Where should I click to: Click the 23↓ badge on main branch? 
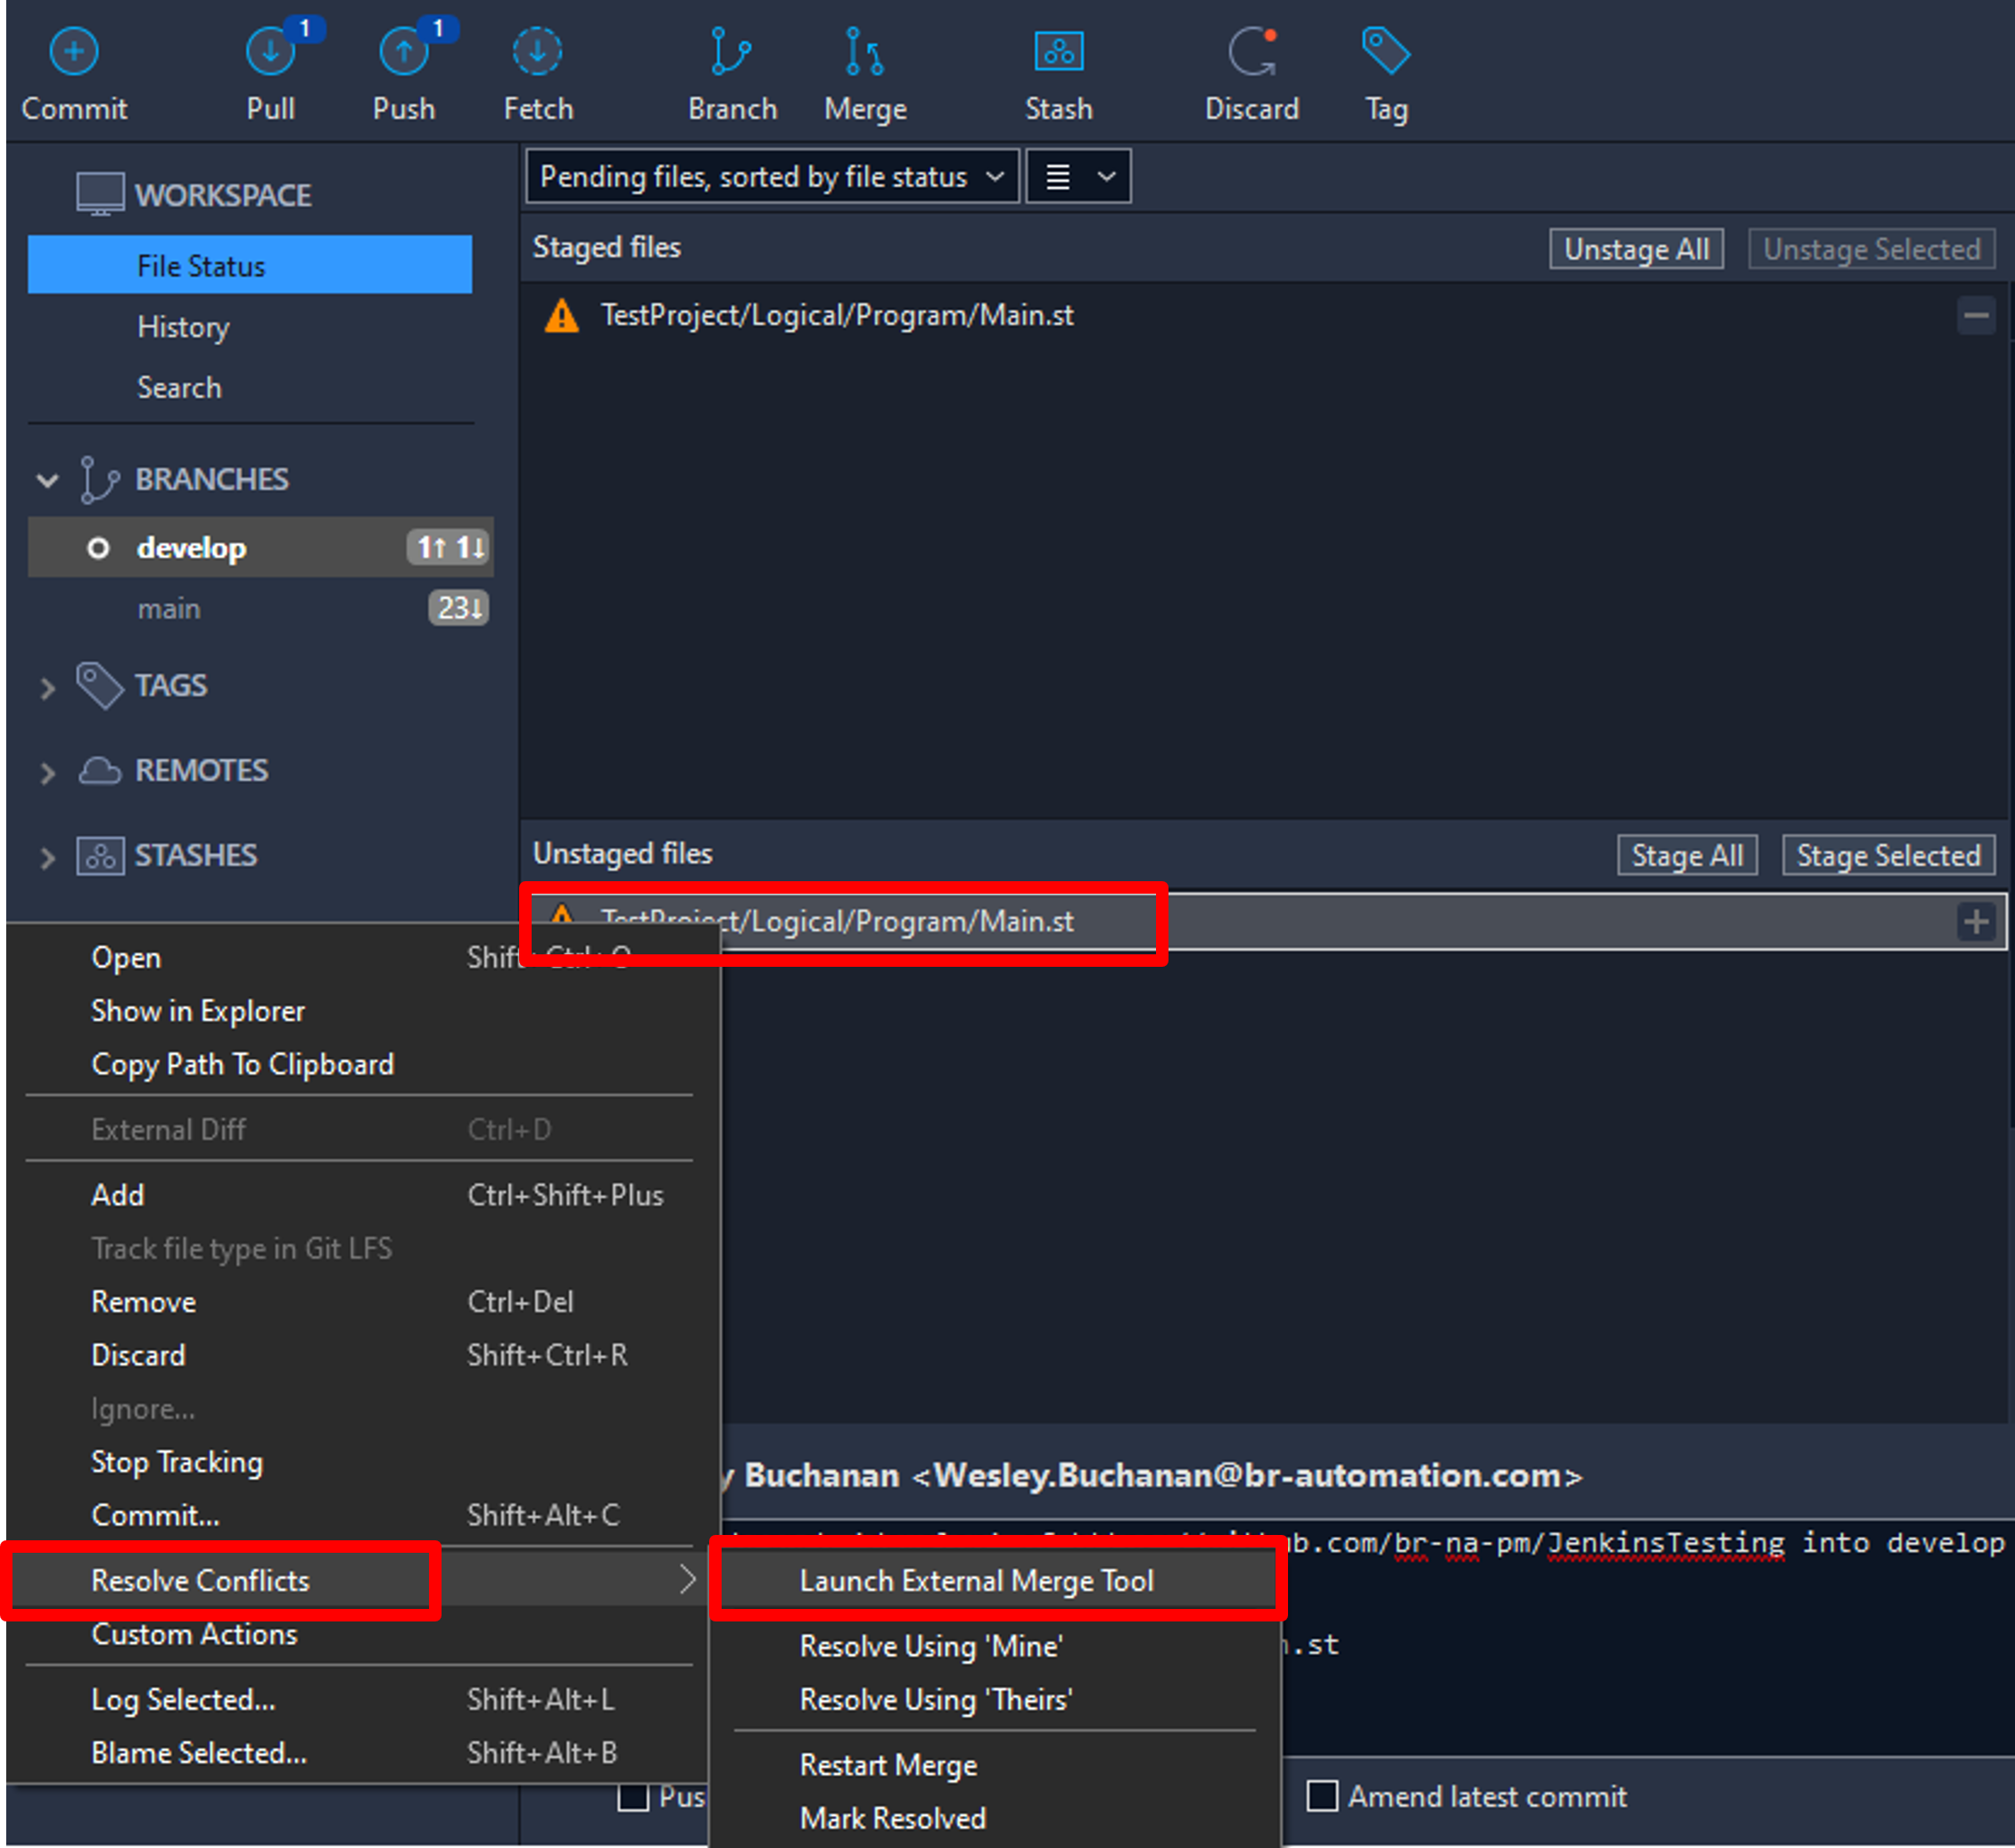point(459,608)
